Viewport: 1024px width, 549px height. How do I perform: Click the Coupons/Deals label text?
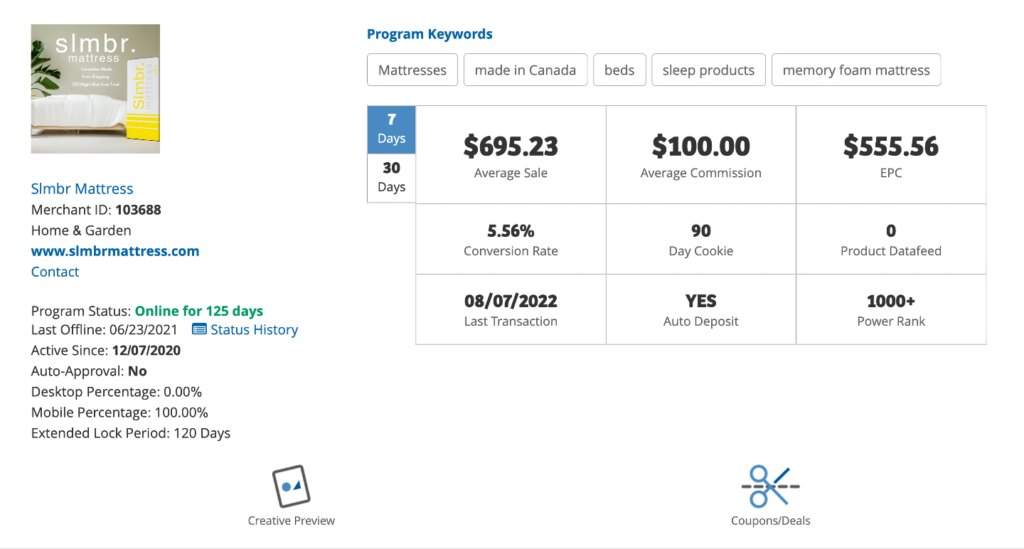coord(770,521)
